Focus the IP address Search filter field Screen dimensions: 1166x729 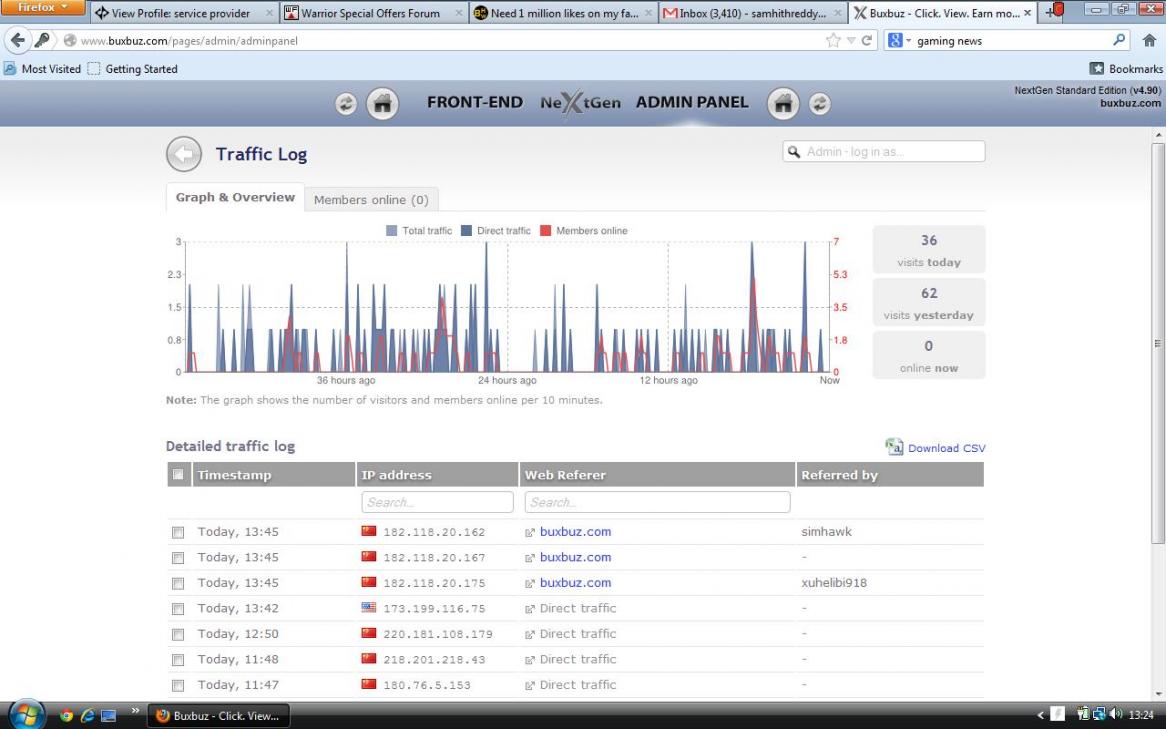[x=437, y=502]
